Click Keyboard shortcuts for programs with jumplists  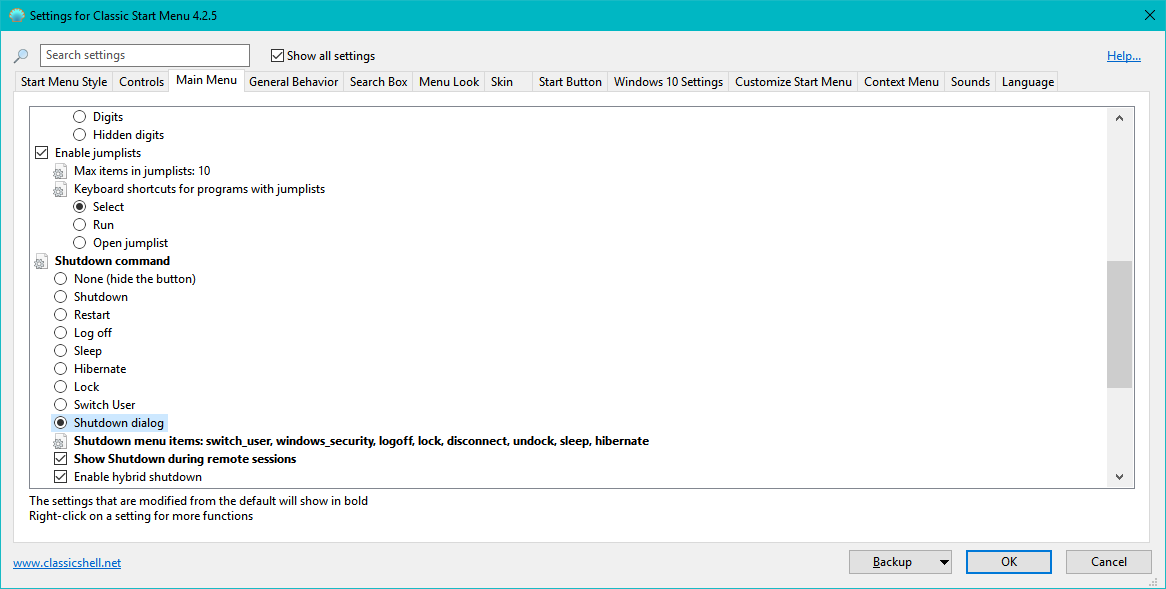199,189
